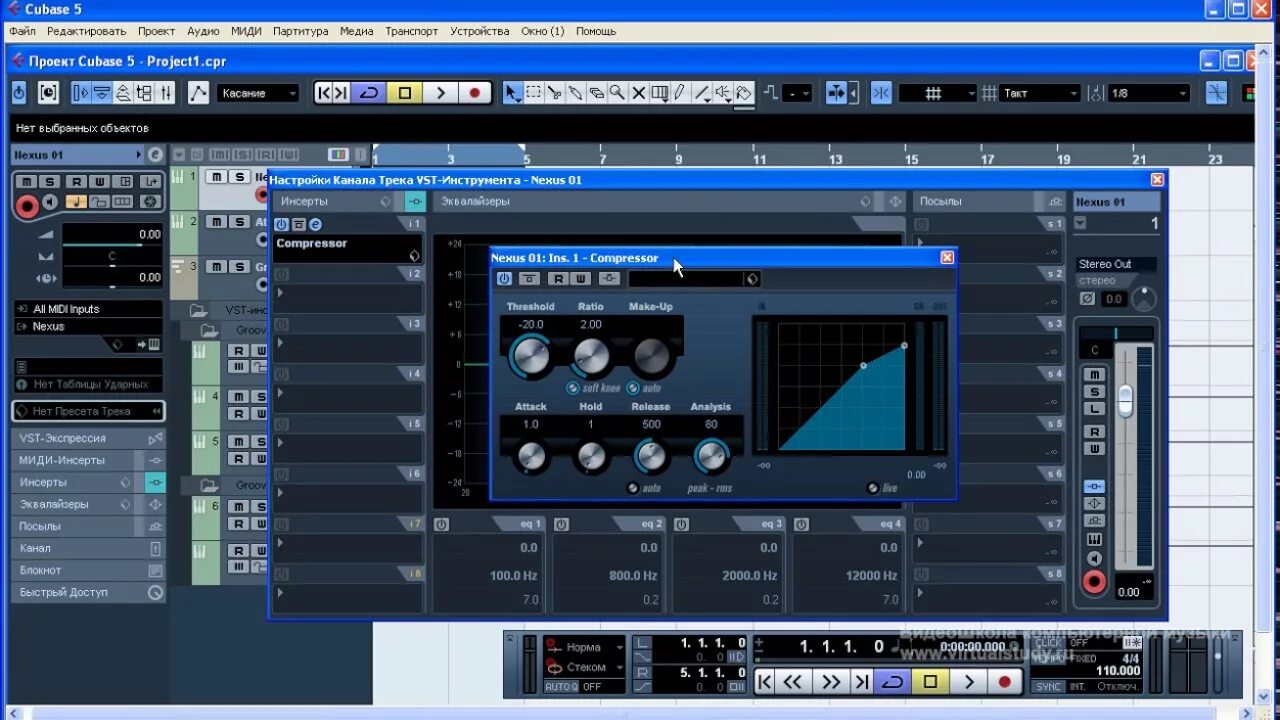The image size is (1280, 720).
Task: Open Compressor preset browser icon
Action: coord(752,279)
